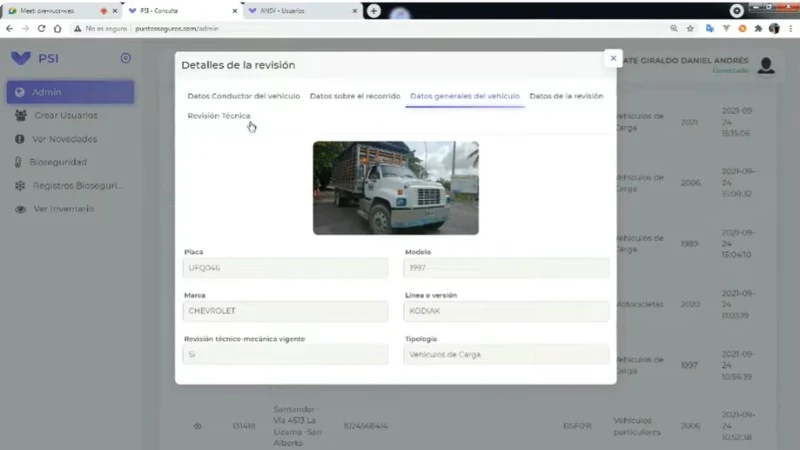Close the ANSV - Usuarios browser tab
This screenshot has height=450, width=800.
(355, 11)
